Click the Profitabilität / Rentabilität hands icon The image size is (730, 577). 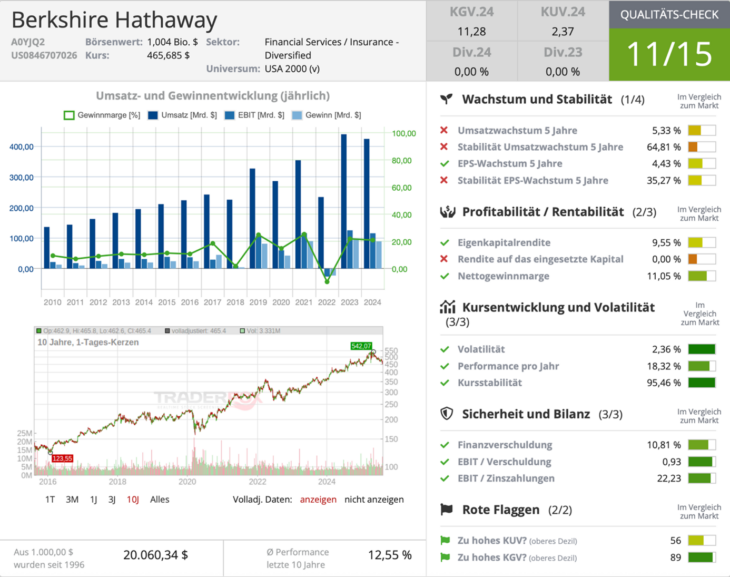[x=447, y=212]
